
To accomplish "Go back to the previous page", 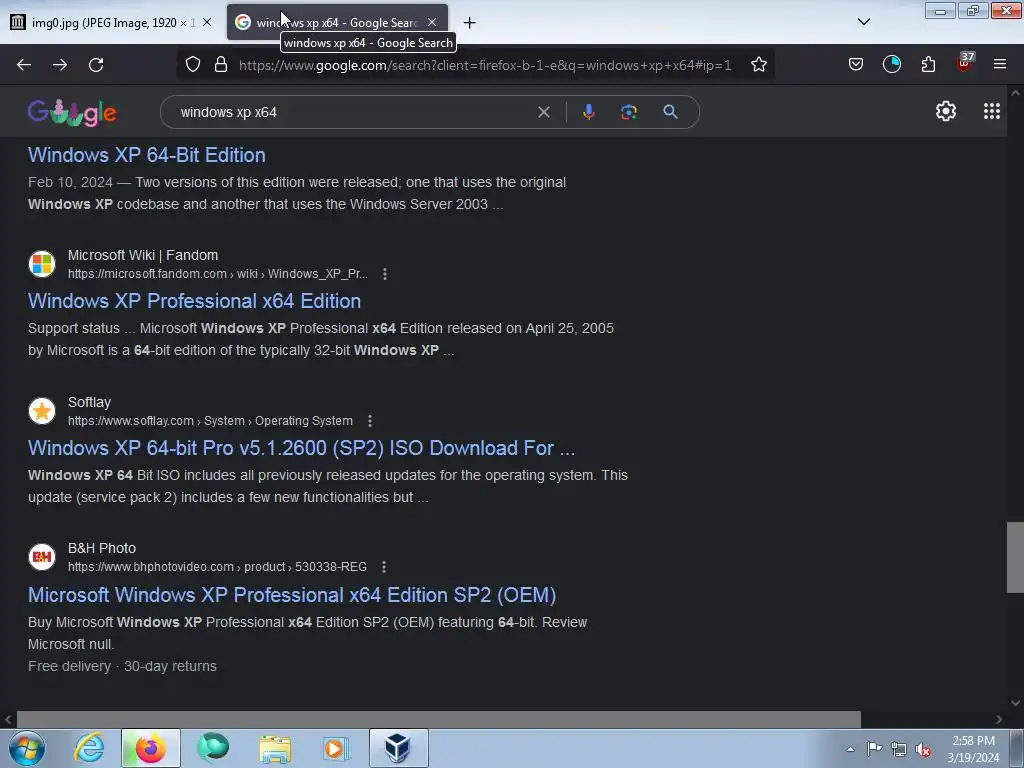I will [x=24, y=65].
